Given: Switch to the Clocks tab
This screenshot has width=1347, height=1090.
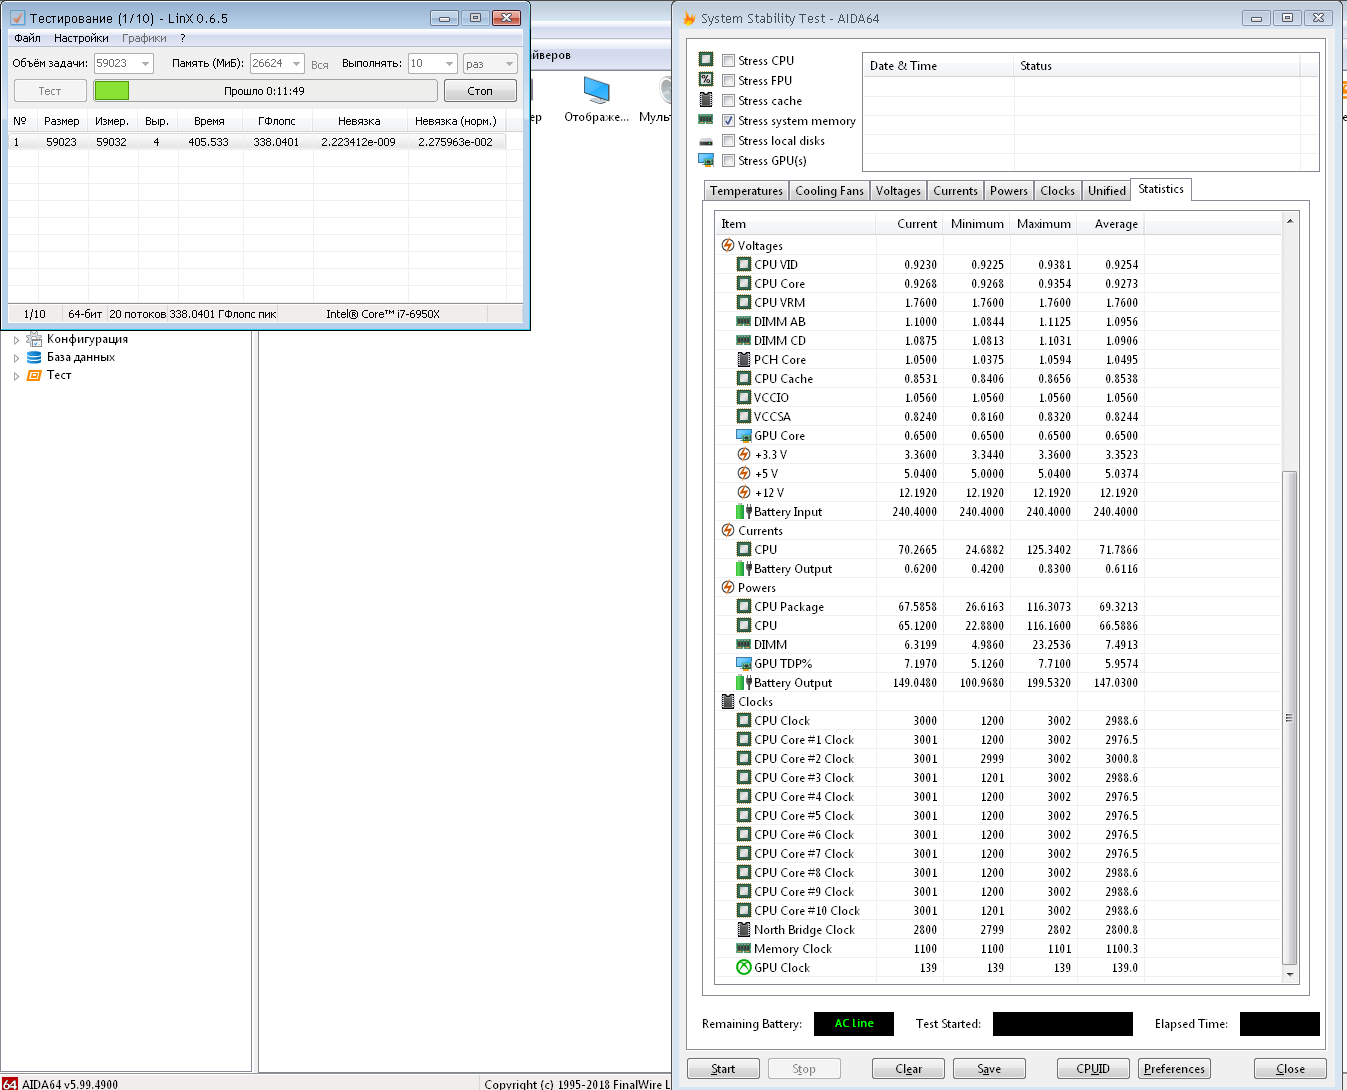Looking at the screenshot, I should [1057, 191].
